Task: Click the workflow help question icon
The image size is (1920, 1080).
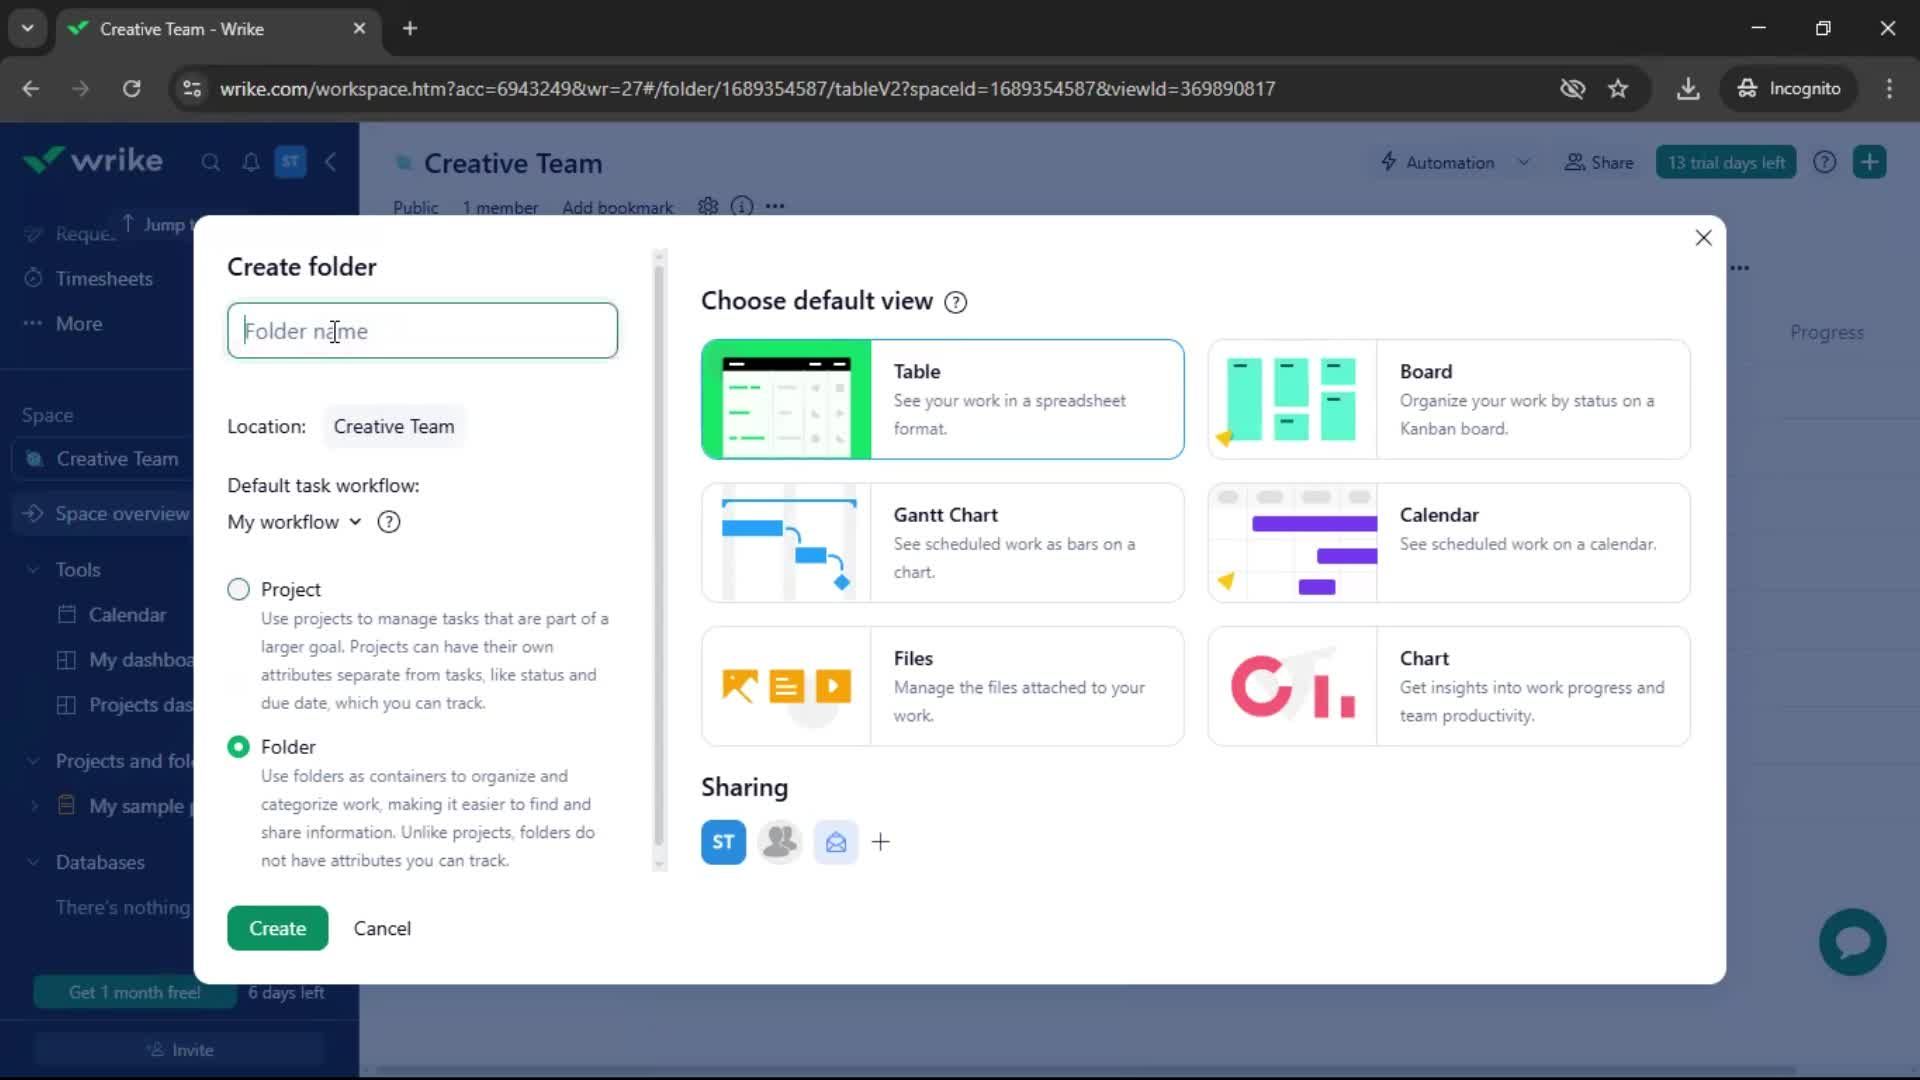Action: point(389,522)
